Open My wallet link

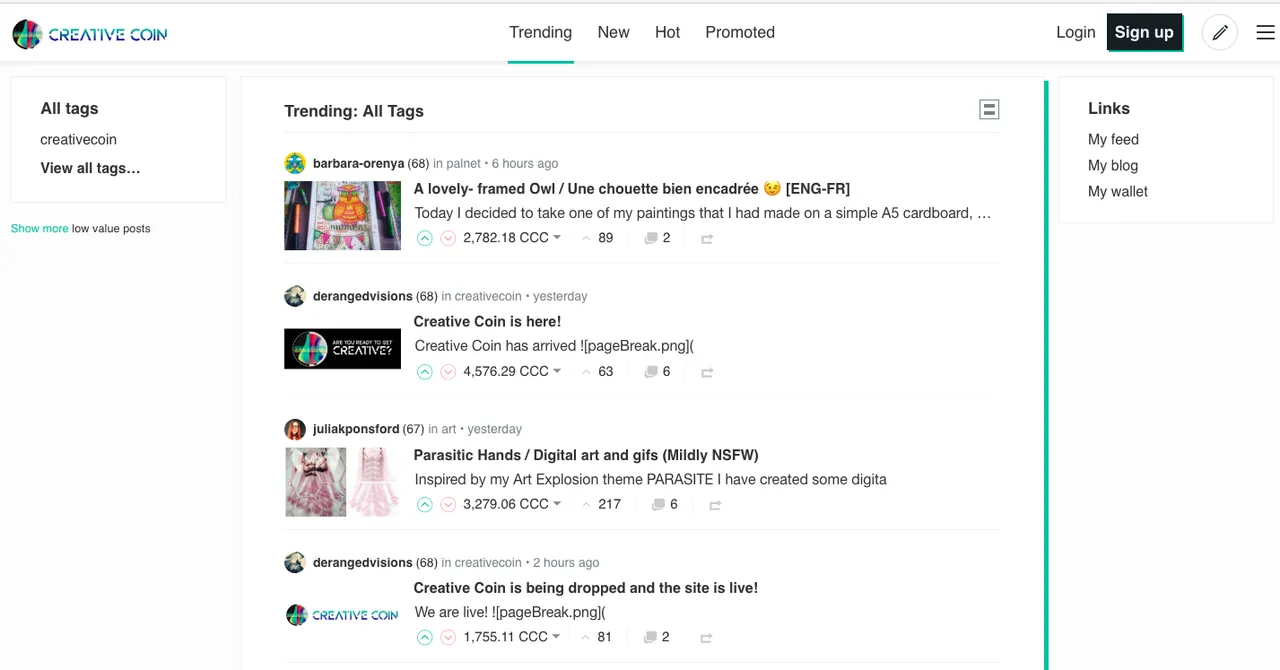coord(1118,192)
